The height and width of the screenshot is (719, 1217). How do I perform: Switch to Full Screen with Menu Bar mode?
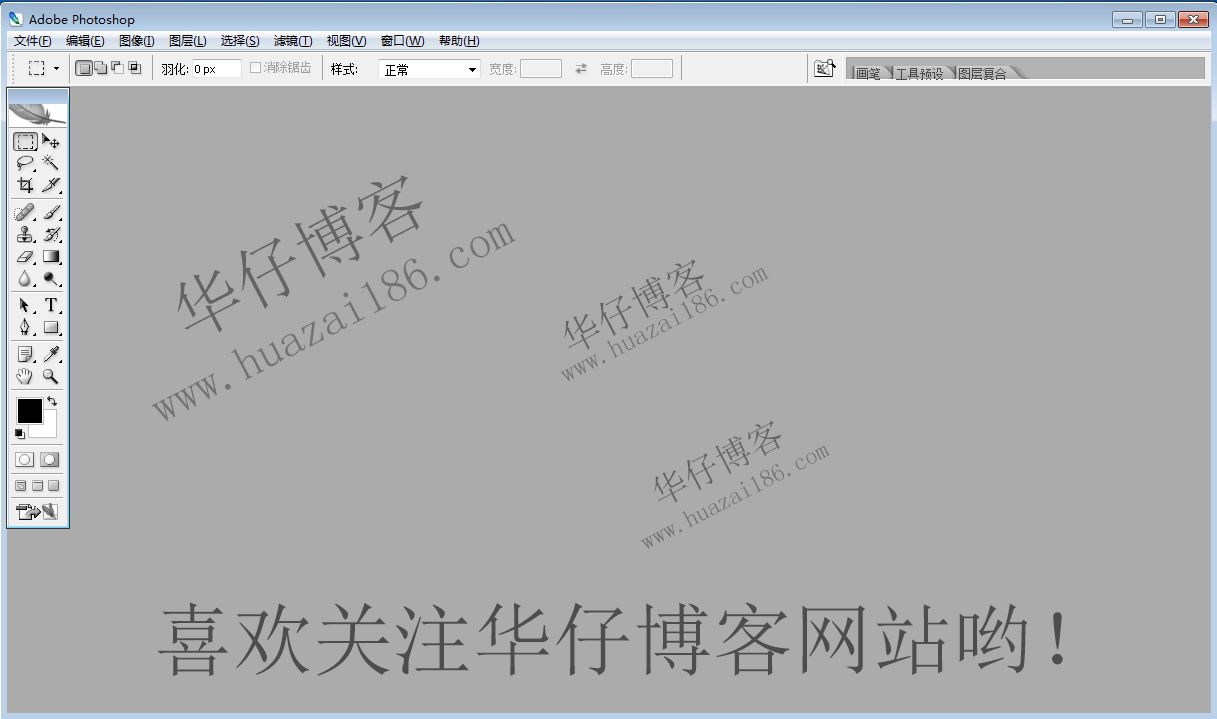click(x=38, y=486)
